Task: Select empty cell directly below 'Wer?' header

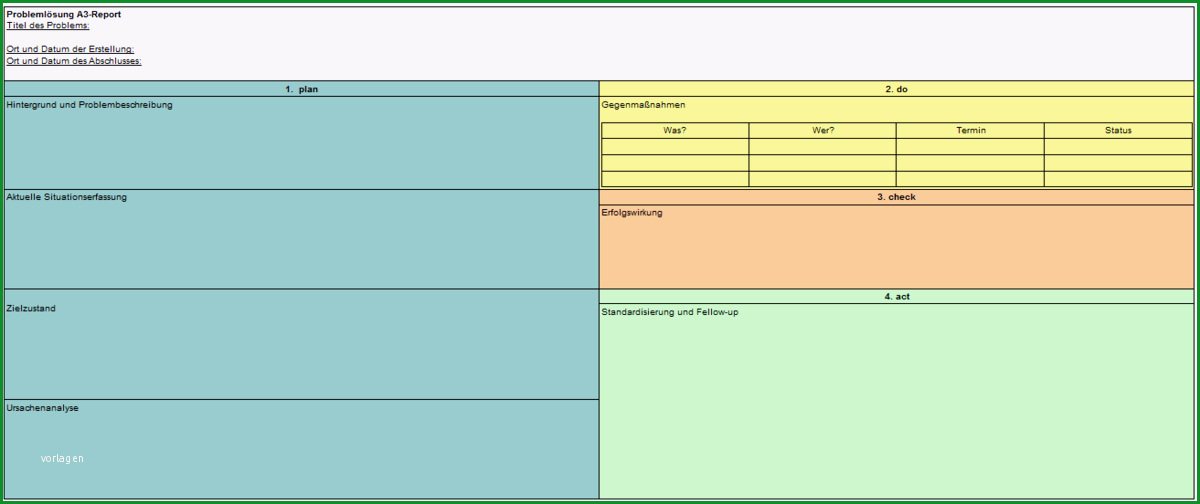Action: [823, 147]
